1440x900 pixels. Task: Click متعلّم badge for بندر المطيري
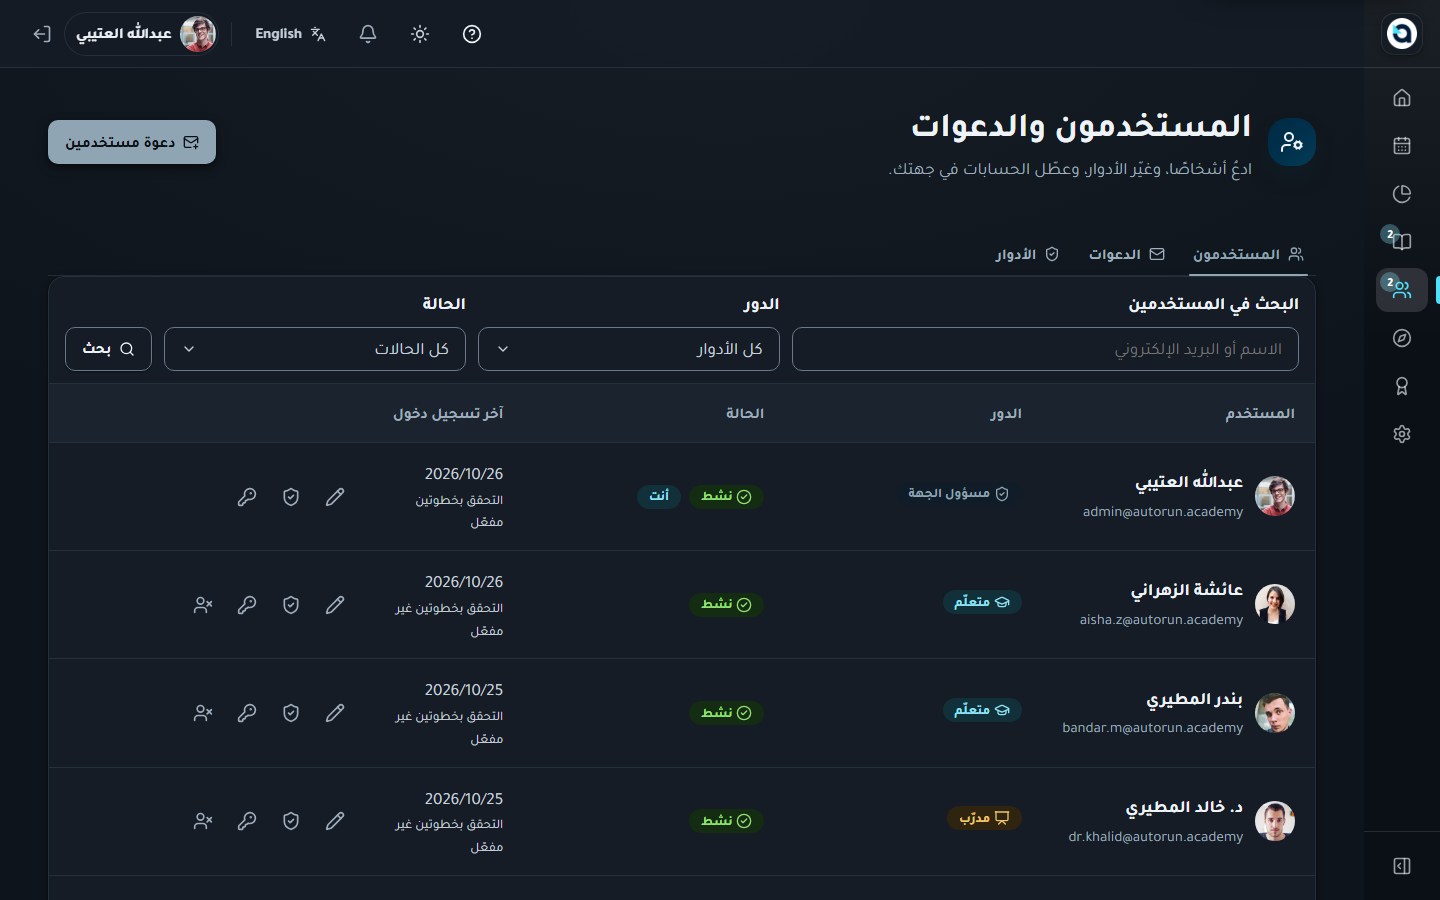click(982, 710)
